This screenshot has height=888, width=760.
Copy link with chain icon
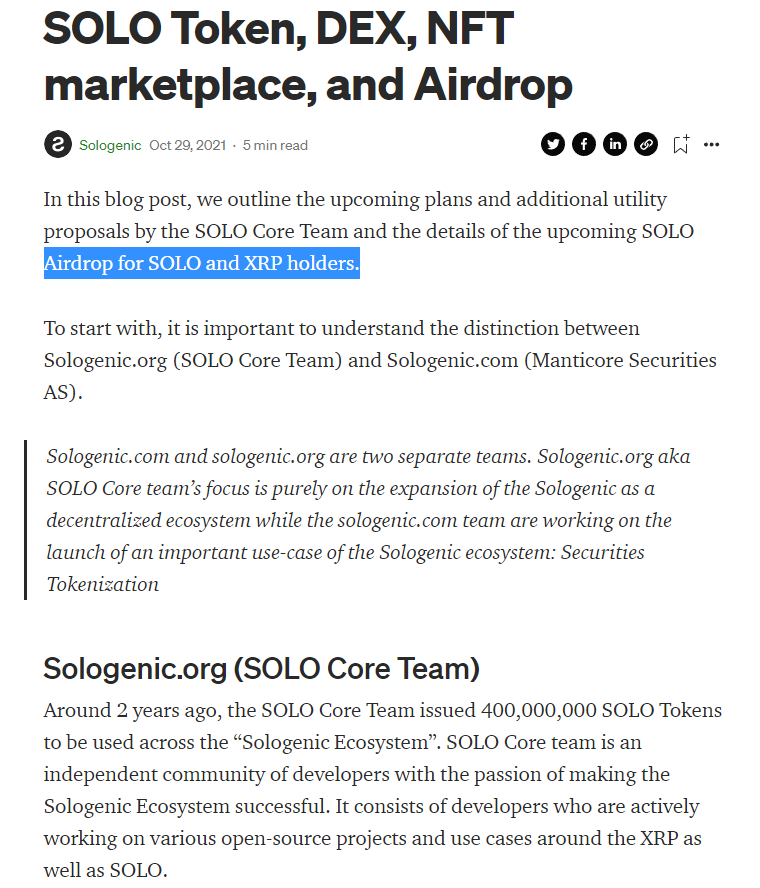(646, 144)
